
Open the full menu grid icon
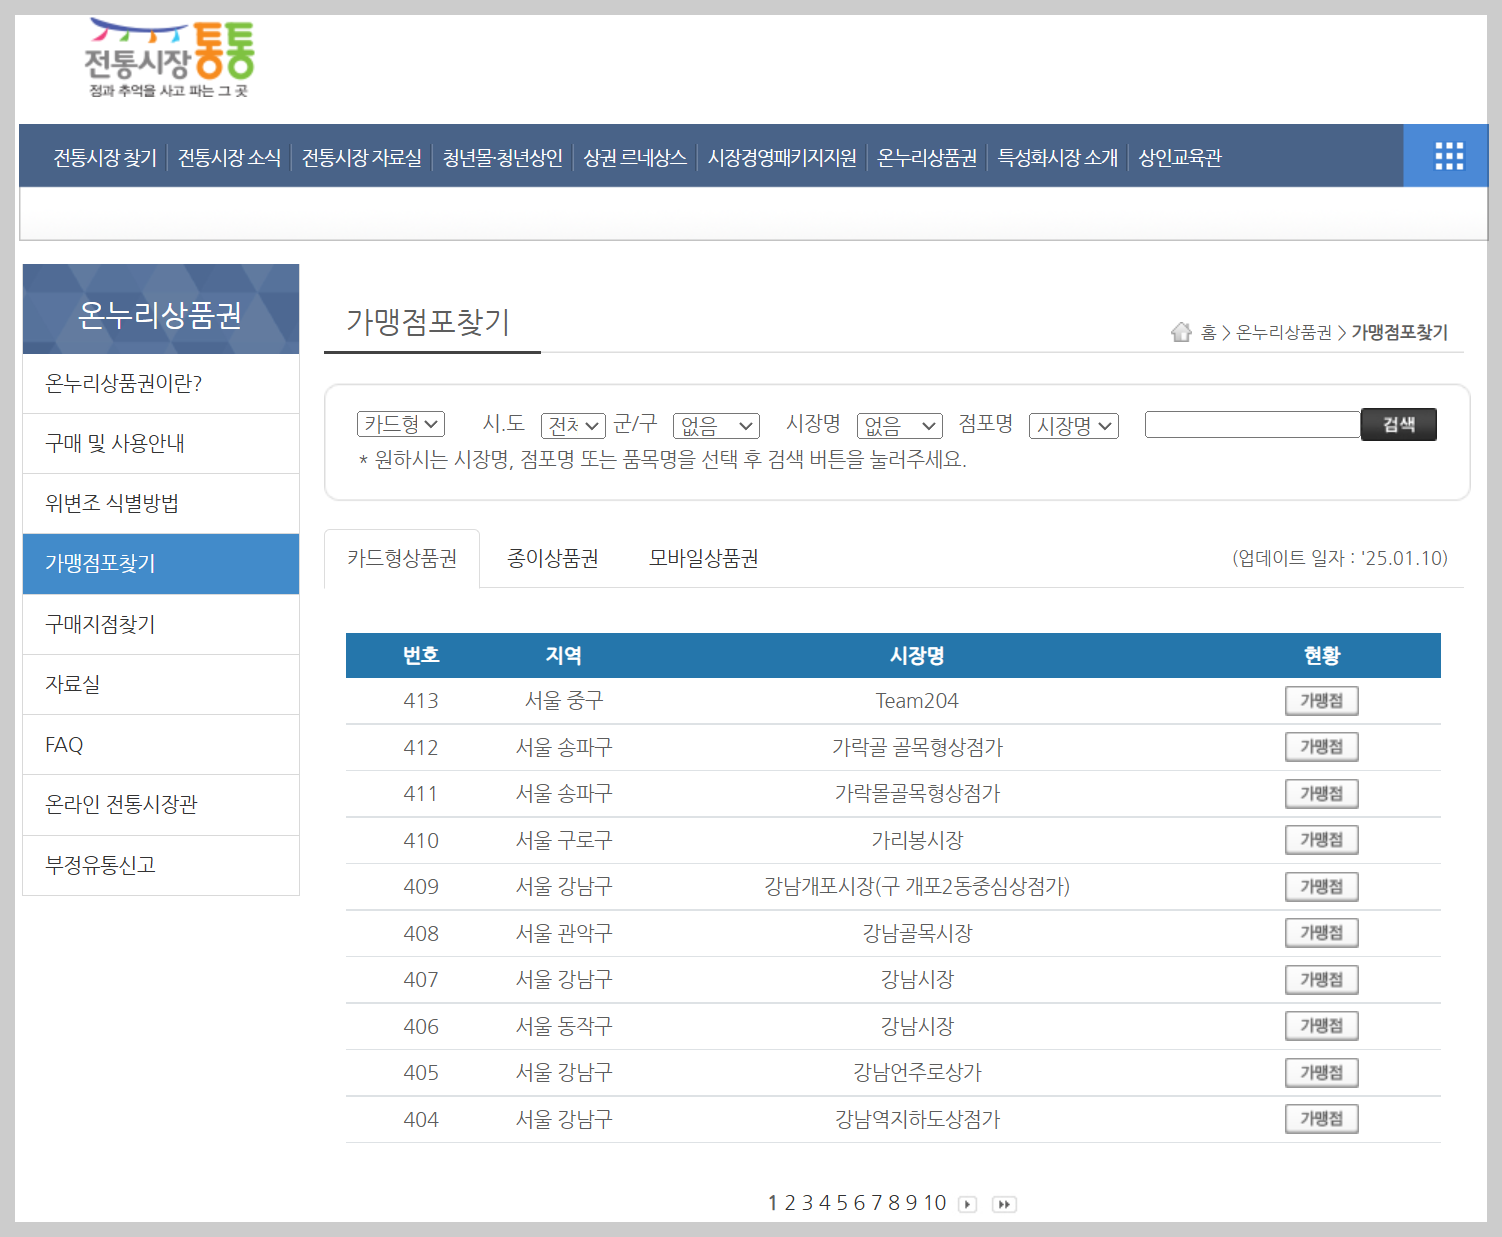(1448, 156)
